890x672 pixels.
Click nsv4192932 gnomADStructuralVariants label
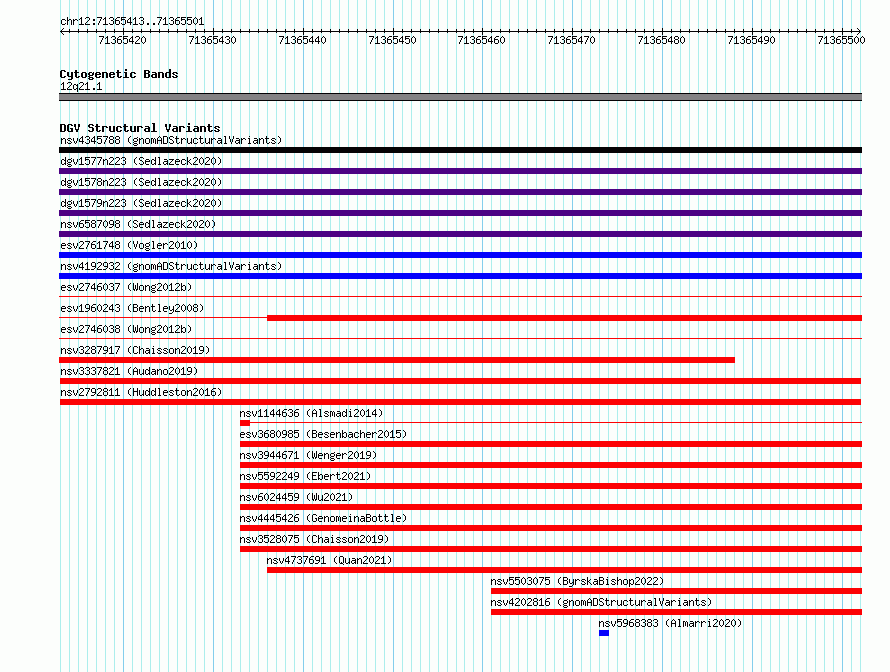[x=171, y=266]
